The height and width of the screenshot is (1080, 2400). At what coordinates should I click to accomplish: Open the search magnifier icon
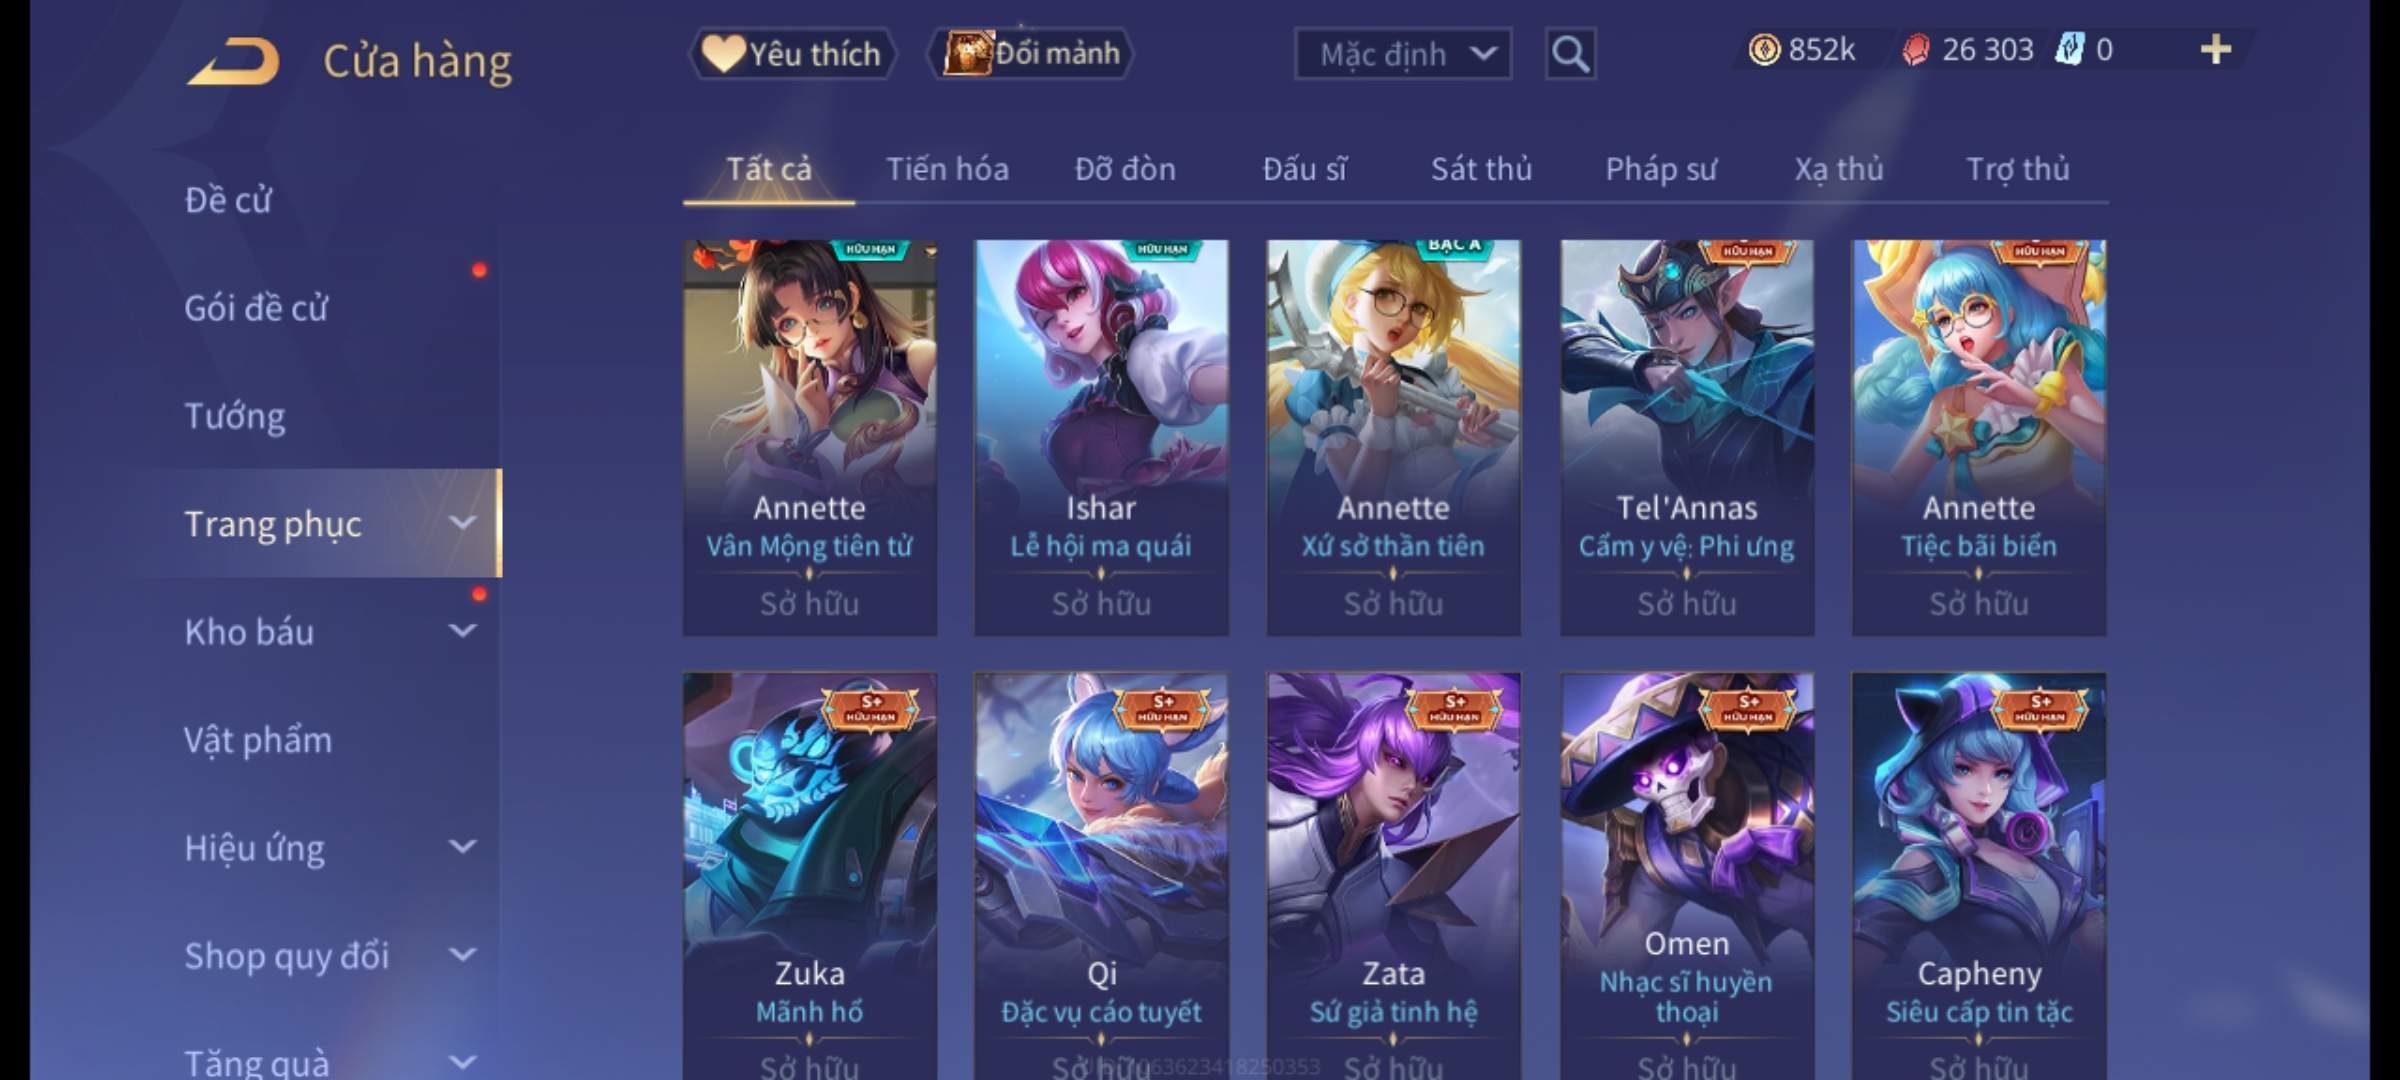coord(1570,54)
